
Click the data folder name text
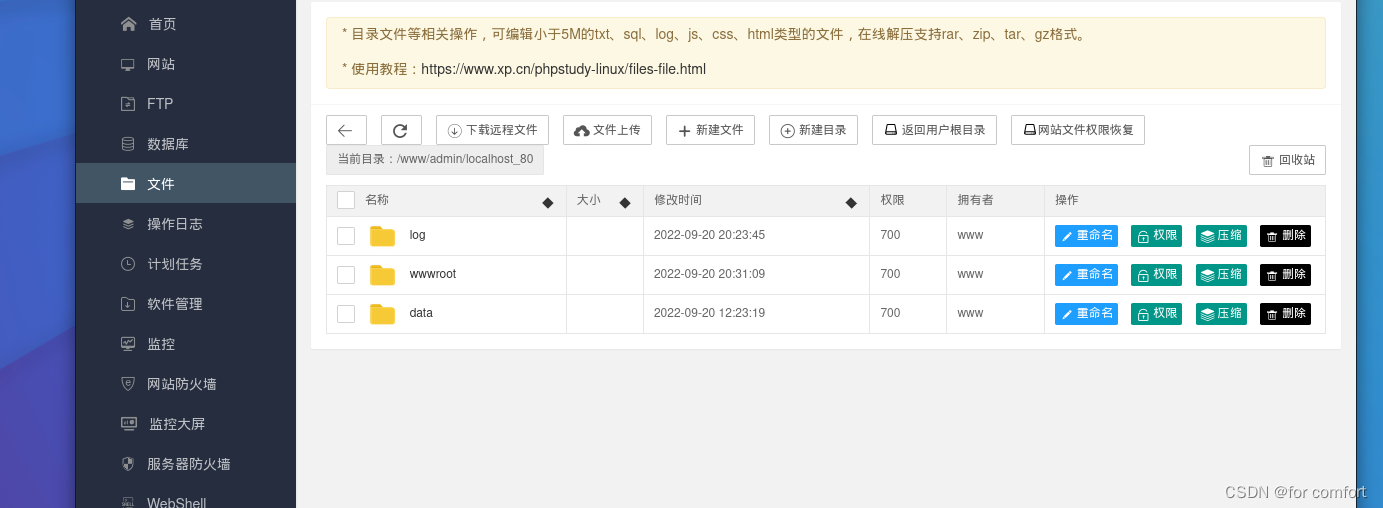[x=421, y=313]
